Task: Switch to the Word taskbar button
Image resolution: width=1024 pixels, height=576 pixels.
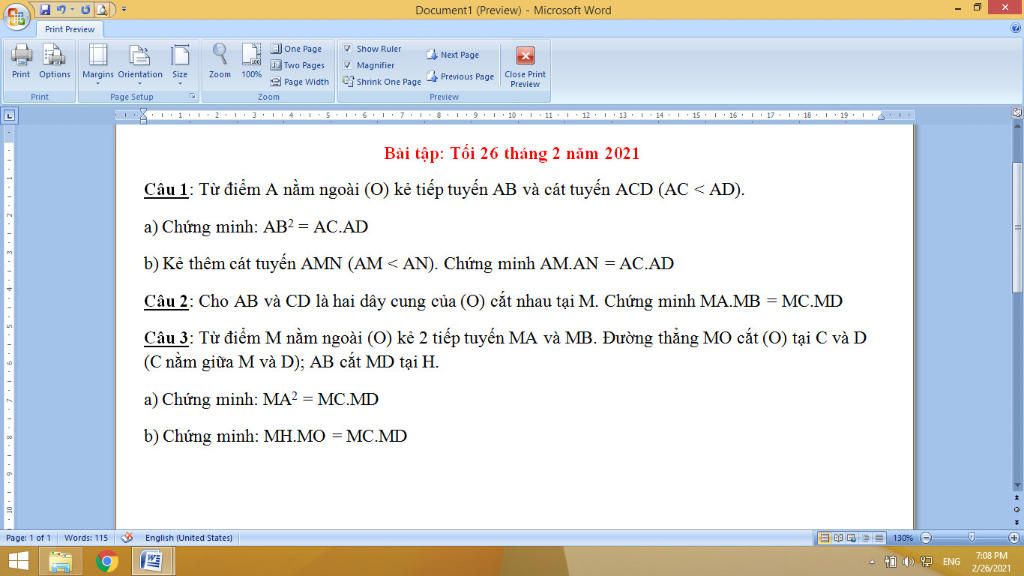Action: point(152,562)
